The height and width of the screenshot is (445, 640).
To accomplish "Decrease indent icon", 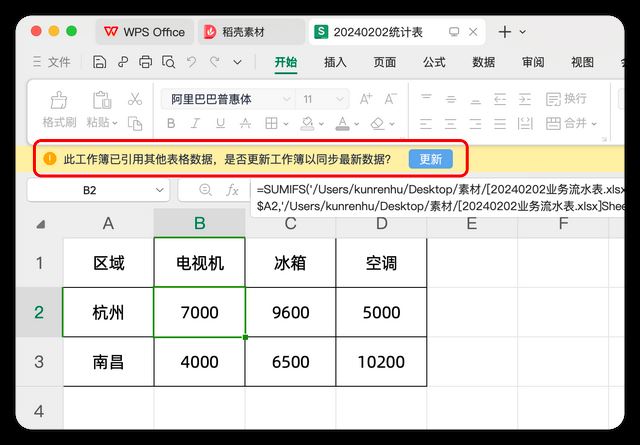I will (x=500, y=99).
